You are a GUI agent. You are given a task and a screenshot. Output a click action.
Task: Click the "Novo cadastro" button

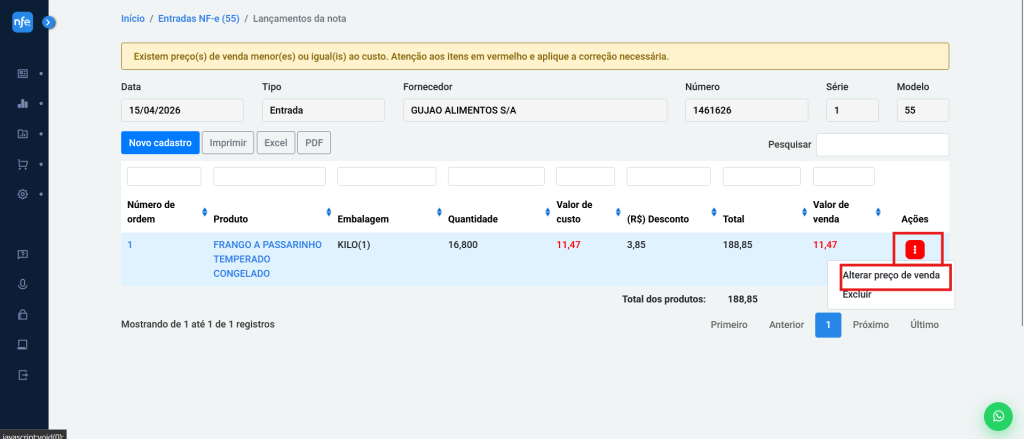click(x=160, y=143)
